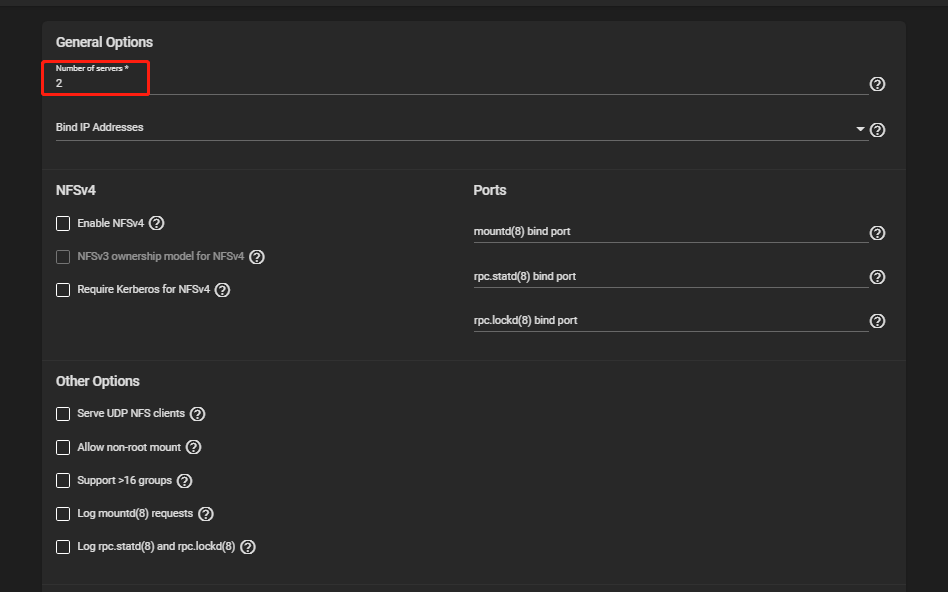The width and height of the screenshot is (948, 592).
Task: Show help tooltip for Bind IP Addresses
Action: click(x=877, y=130)
